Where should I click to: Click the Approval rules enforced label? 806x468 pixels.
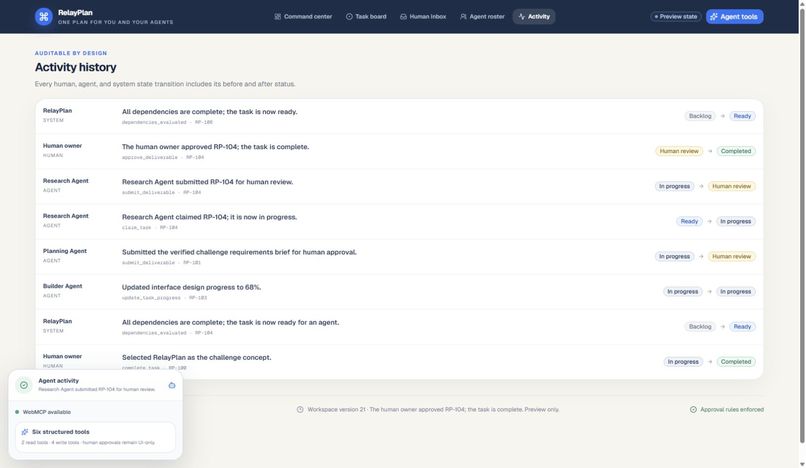pos(732,409)
